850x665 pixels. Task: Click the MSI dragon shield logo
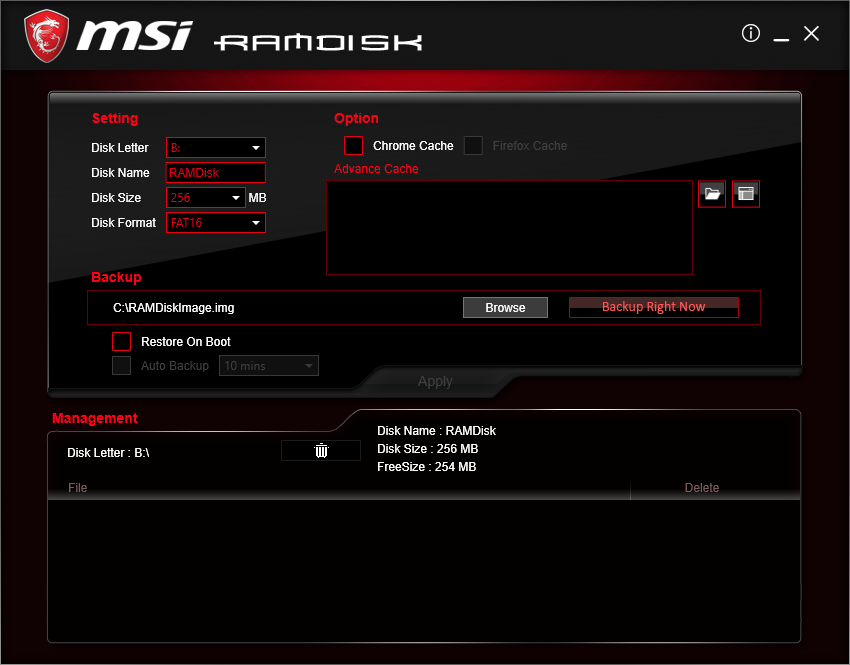tap(47, 36)
